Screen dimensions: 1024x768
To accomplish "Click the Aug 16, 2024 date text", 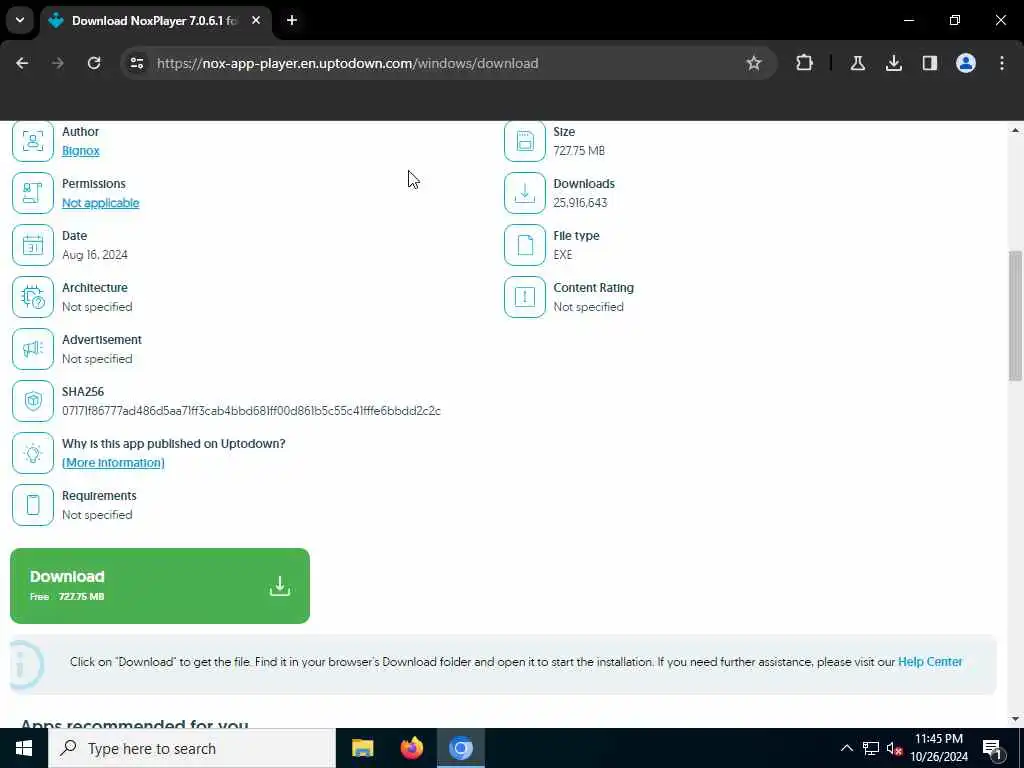I will [x=95, y=255].
